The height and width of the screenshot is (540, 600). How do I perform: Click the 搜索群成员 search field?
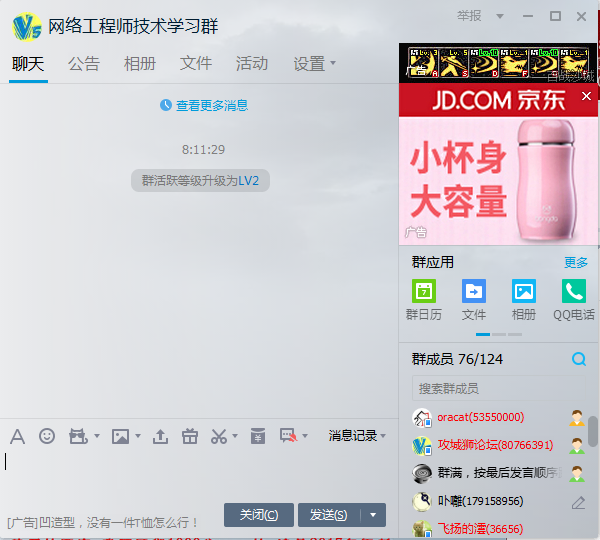click(x=499, y=388)
